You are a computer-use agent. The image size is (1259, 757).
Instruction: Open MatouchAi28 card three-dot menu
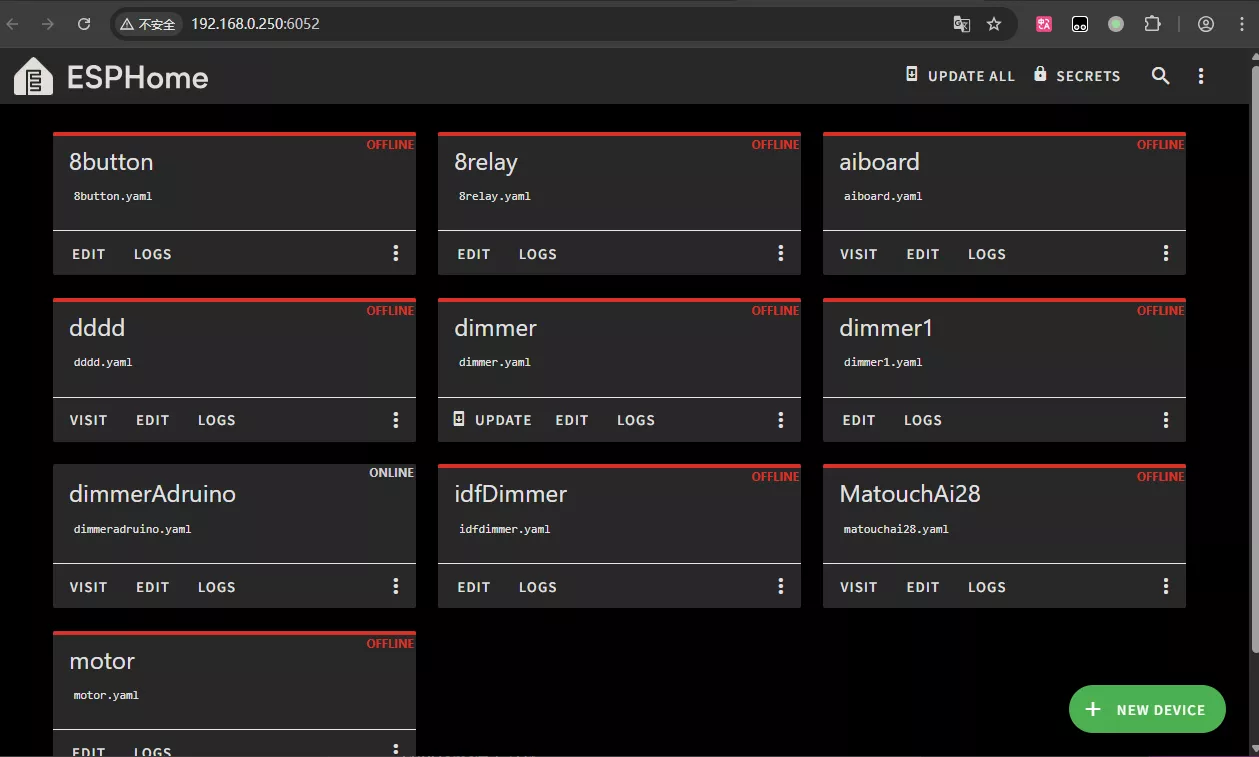tap(1166, 587)
